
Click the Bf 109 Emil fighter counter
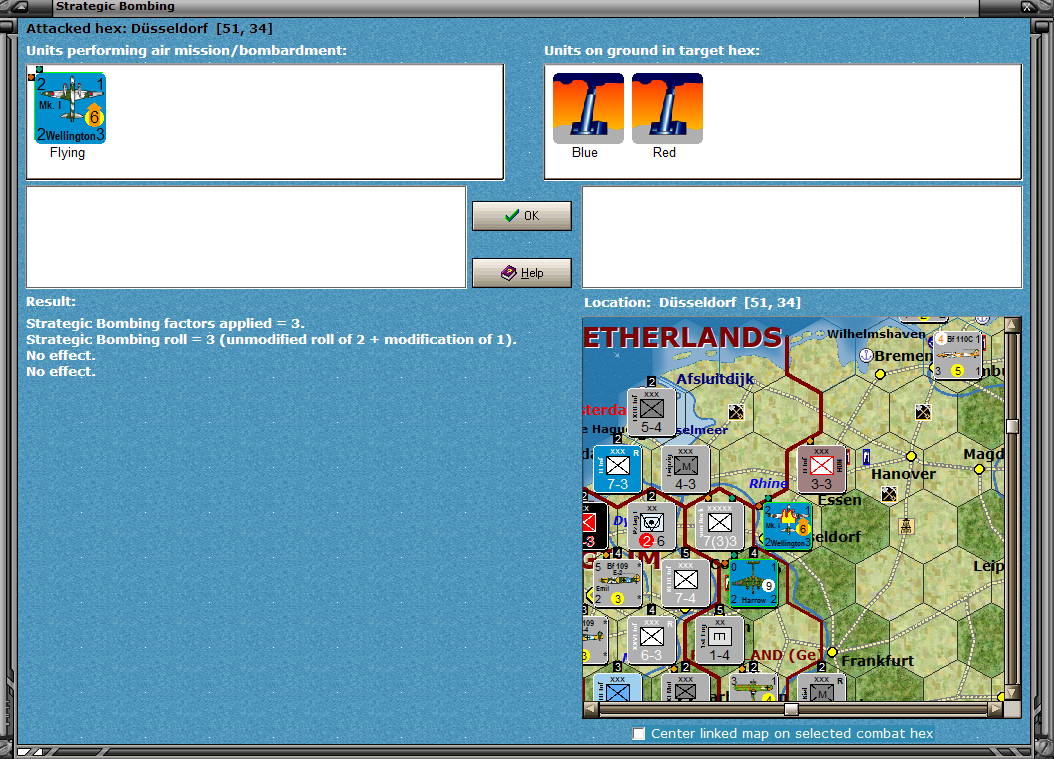[617, 583]
